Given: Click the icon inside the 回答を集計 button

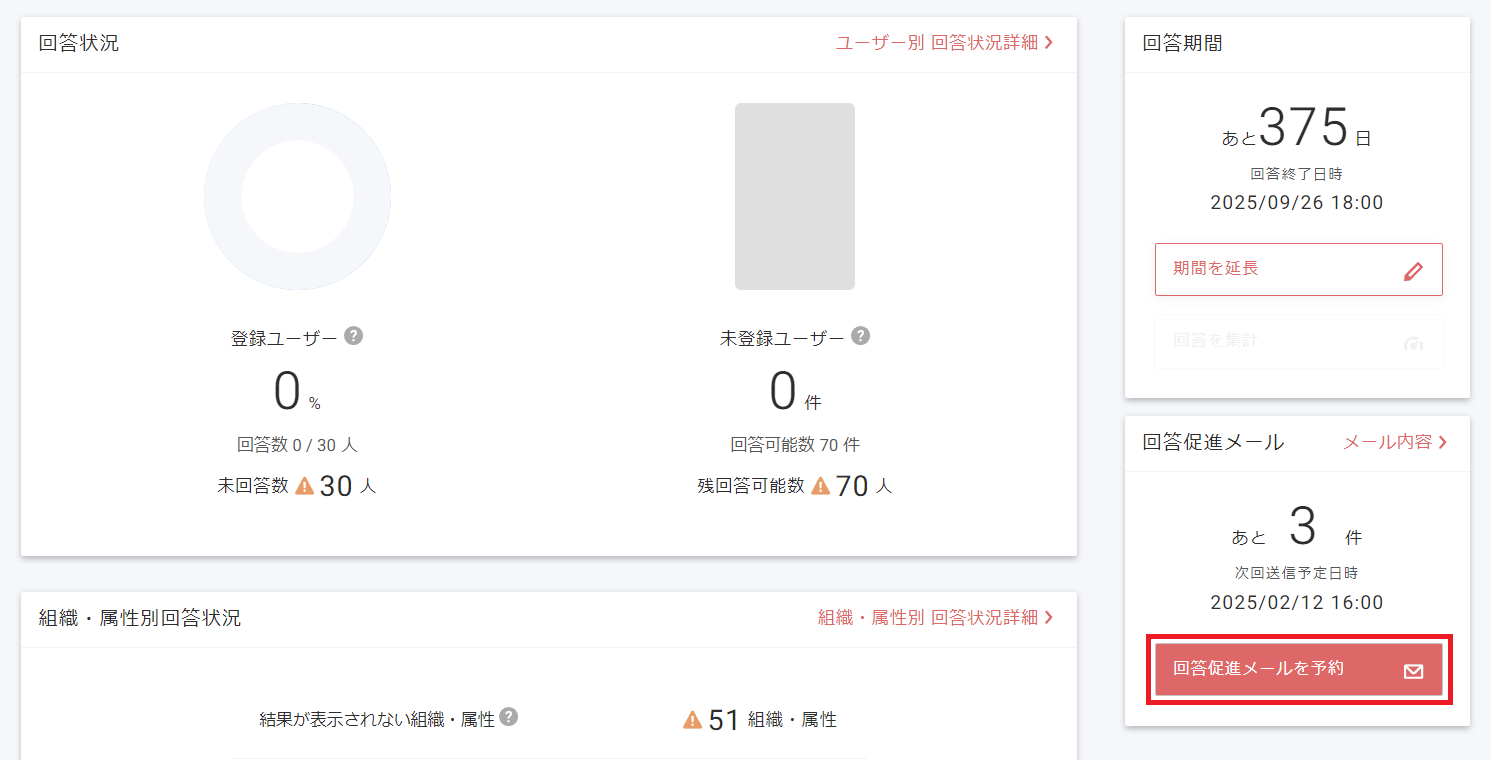Looking at the screenshot, I should tap(1413, 343).
